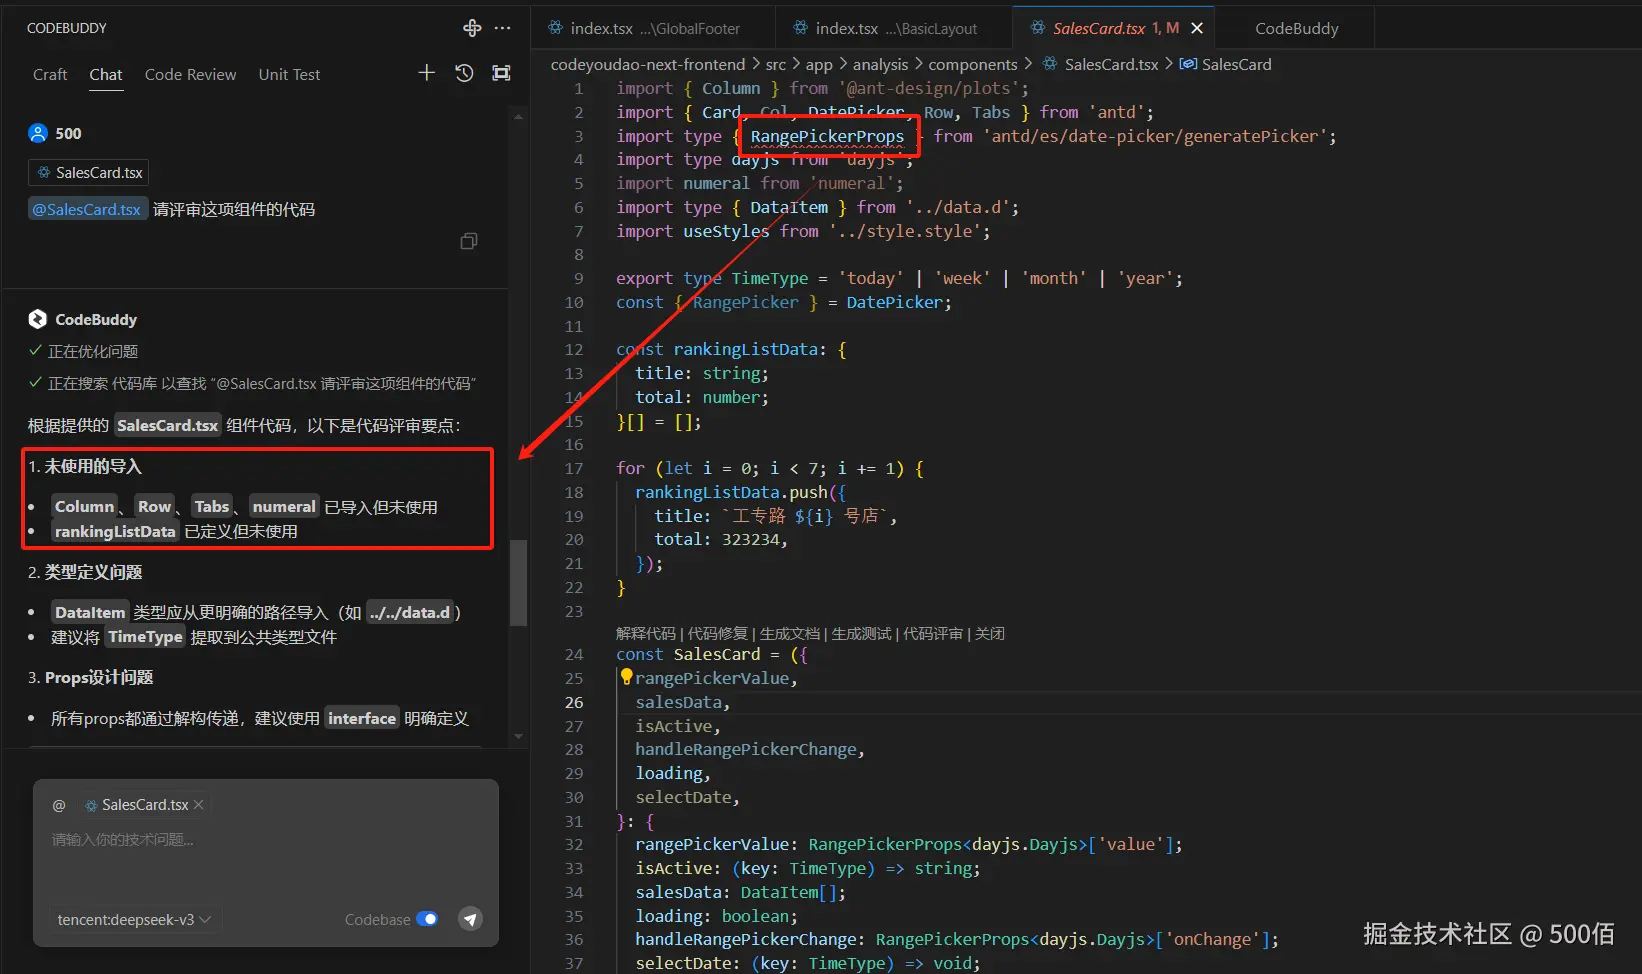The height and width of the screenshot is (974, 1642).
Task: Expand the components breadcrumb segment
Action: 972,64
